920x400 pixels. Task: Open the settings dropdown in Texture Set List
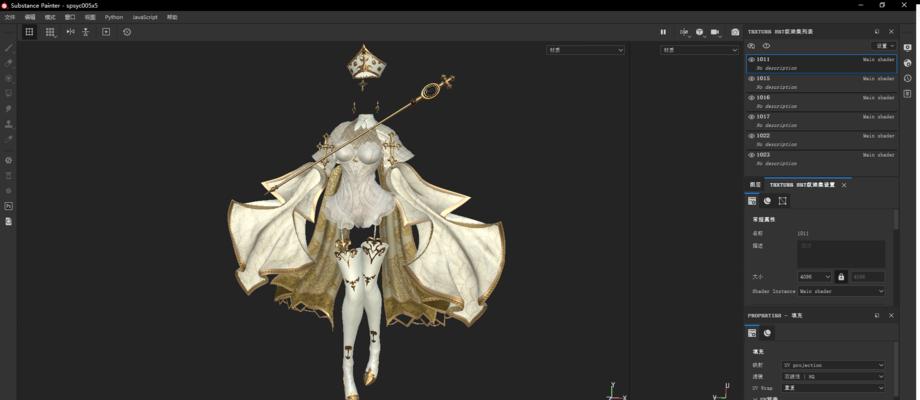click(x=884, y=46)
